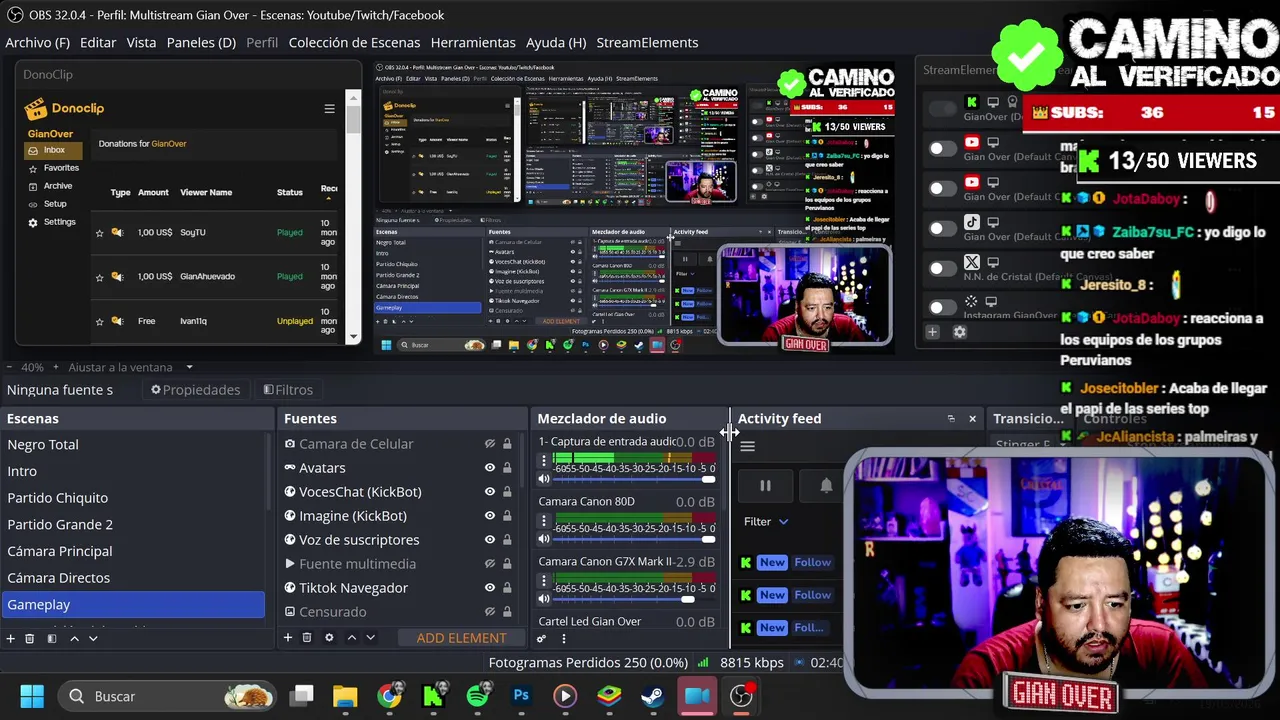The image size is (1280, 720).
Task: Open audio mixer options menu dots at the bottom of the mixer
Action: click(x=563, y=638)
